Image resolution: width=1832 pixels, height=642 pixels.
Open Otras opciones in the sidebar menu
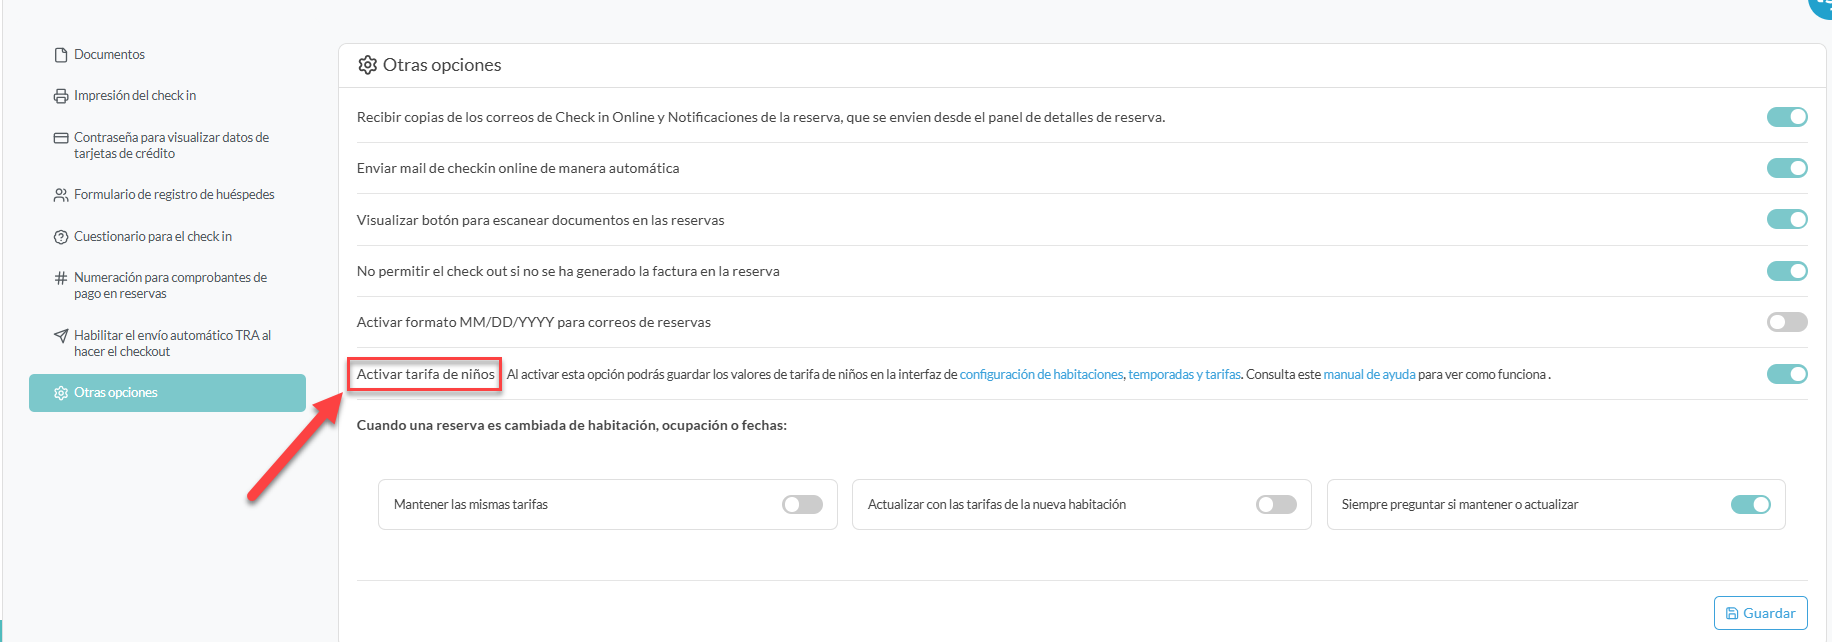167,393
